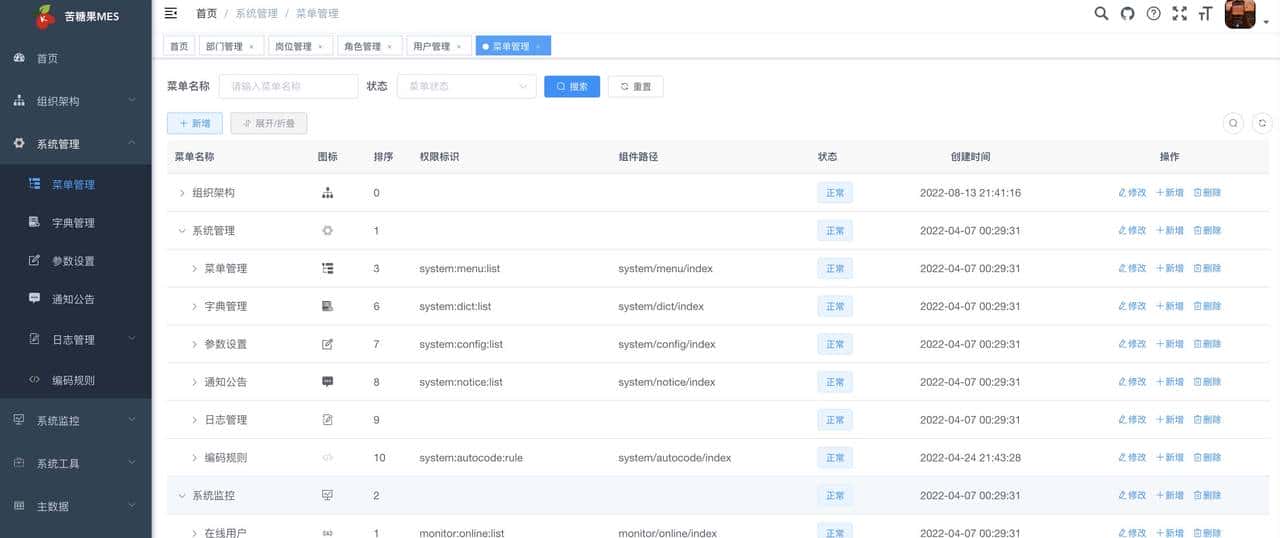The height and width of the screenshot is (538, 1280).
Task: Open the help question-mark icon
Action: click(1153, 14)
